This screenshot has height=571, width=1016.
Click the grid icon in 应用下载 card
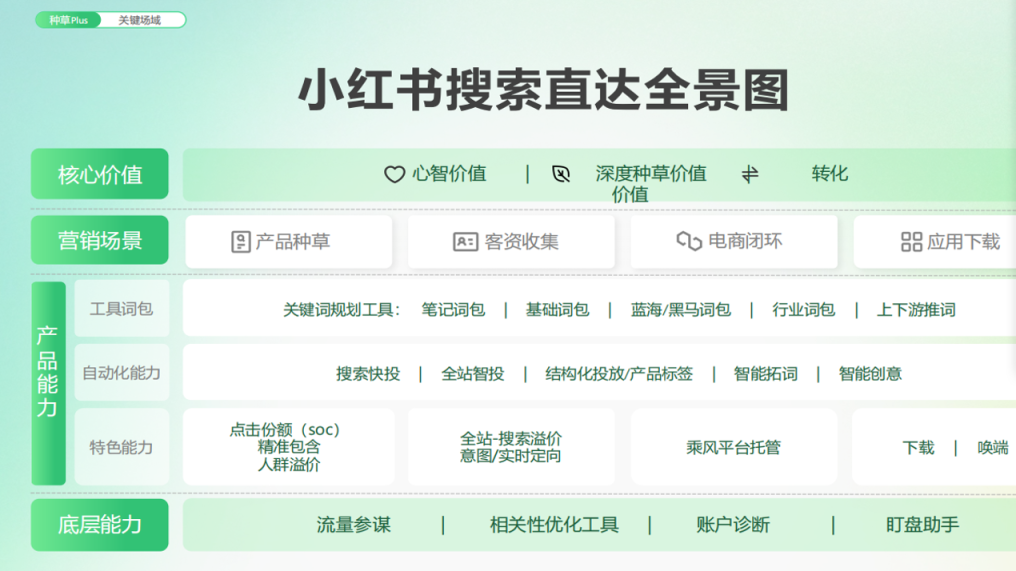[x=911, y=242]
